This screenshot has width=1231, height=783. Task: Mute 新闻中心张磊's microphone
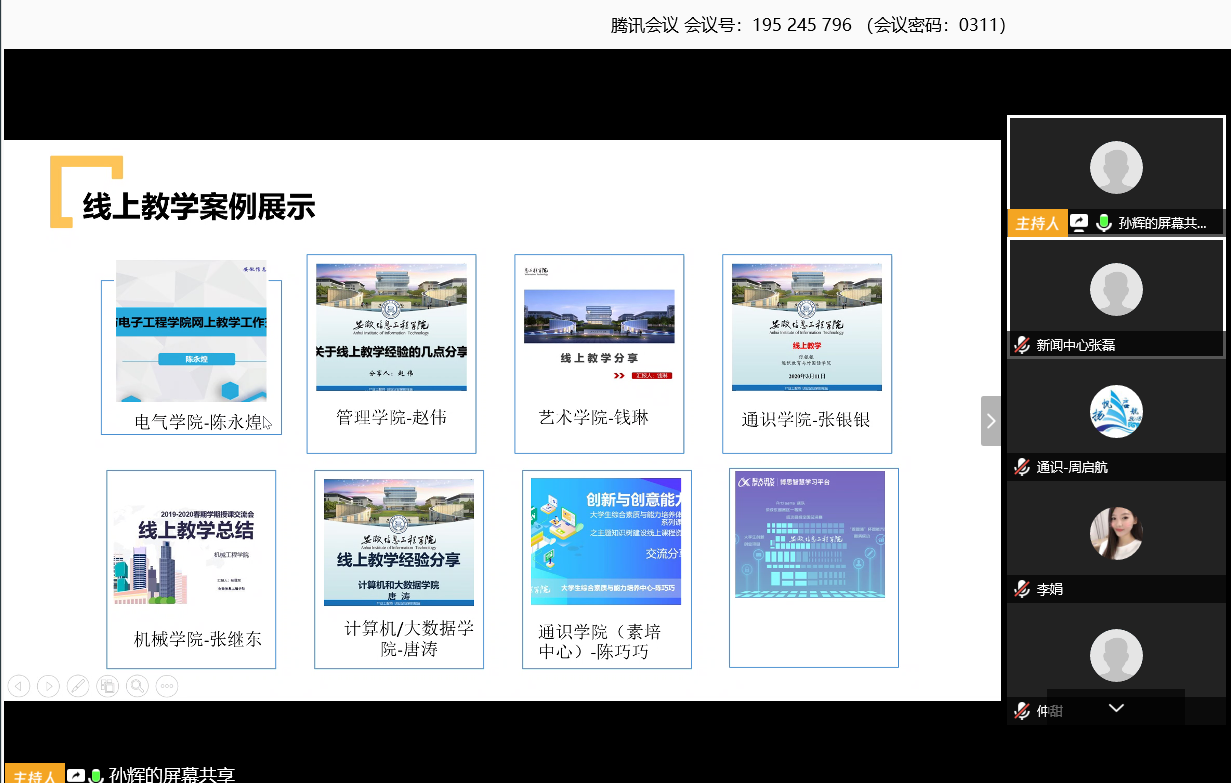click(x=1022, y=347)
